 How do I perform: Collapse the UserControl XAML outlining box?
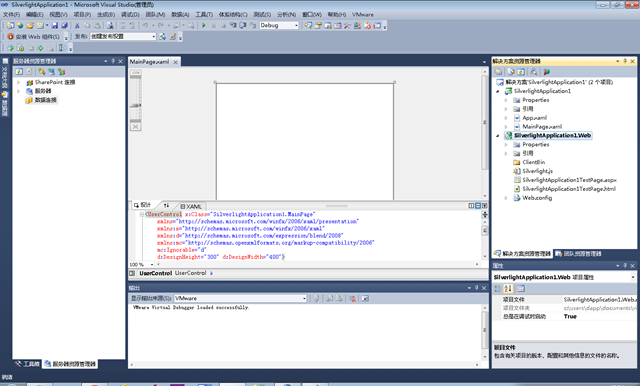pyautogui.click(x=142, y=214)
